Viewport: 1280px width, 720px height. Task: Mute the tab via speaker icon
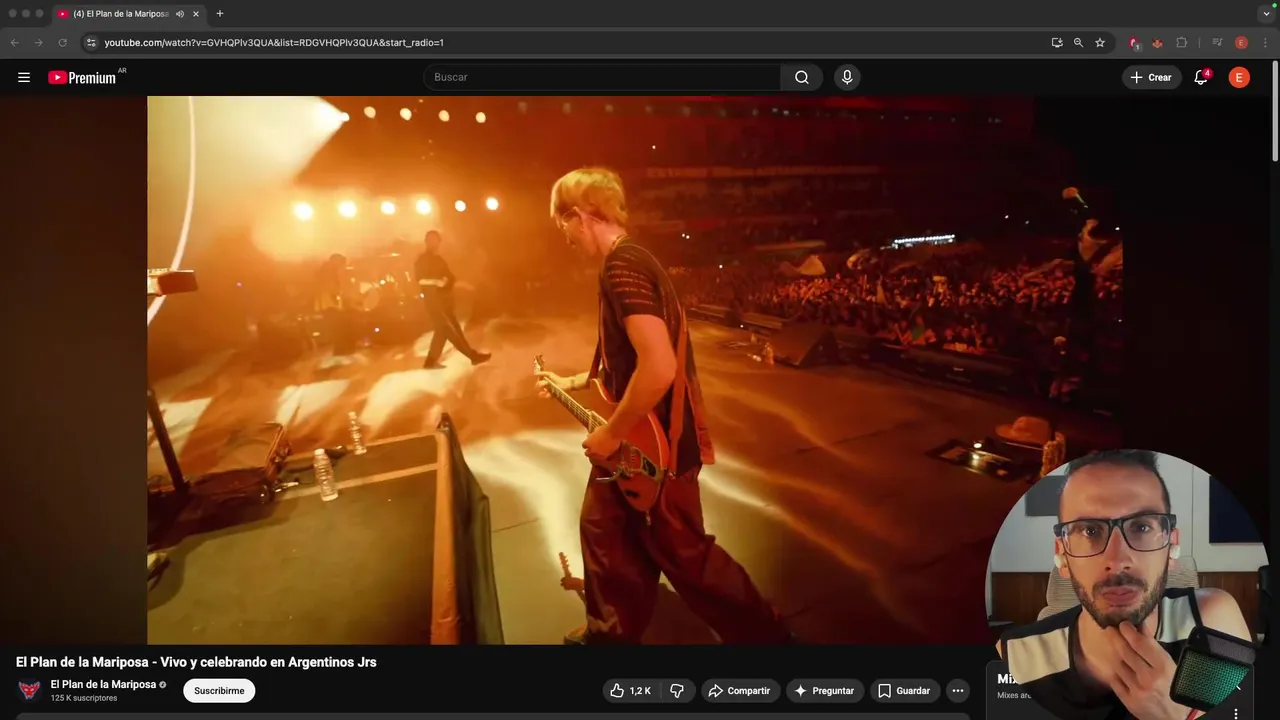click(180, 14)
